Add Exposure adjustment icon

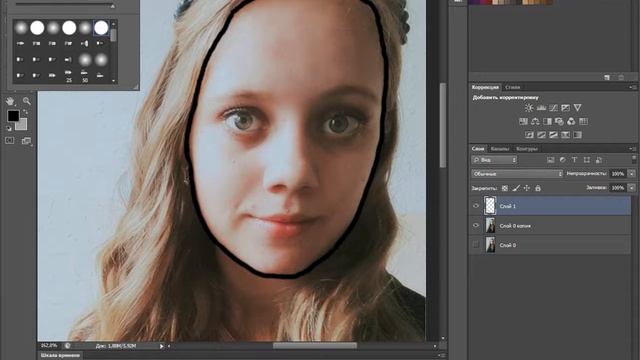565,108
